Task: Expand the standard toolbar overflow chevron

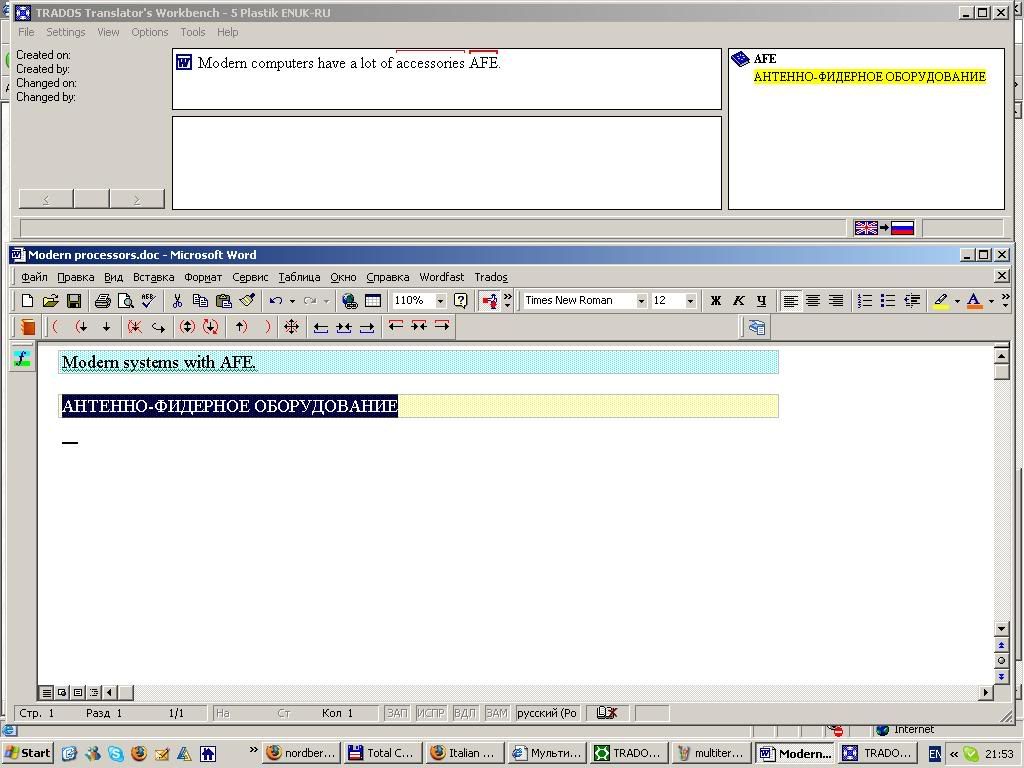Action: tap(507, 301)
